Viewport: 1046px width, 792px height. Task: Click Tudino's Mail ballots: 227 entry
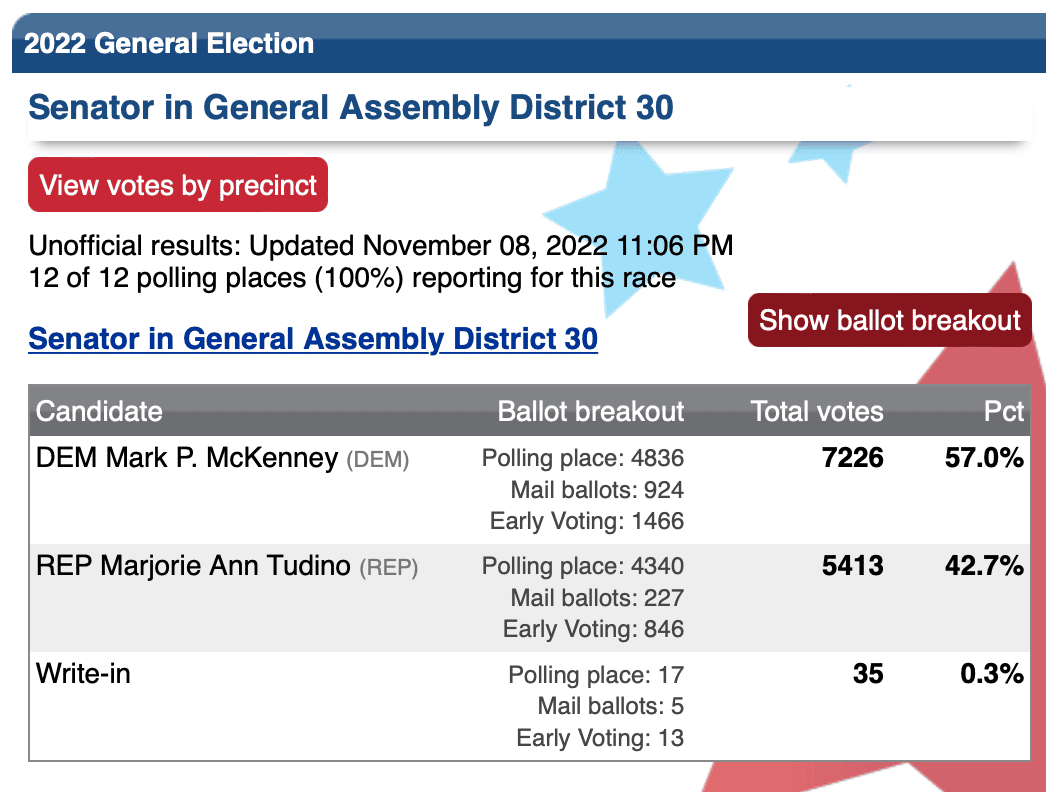597,598
